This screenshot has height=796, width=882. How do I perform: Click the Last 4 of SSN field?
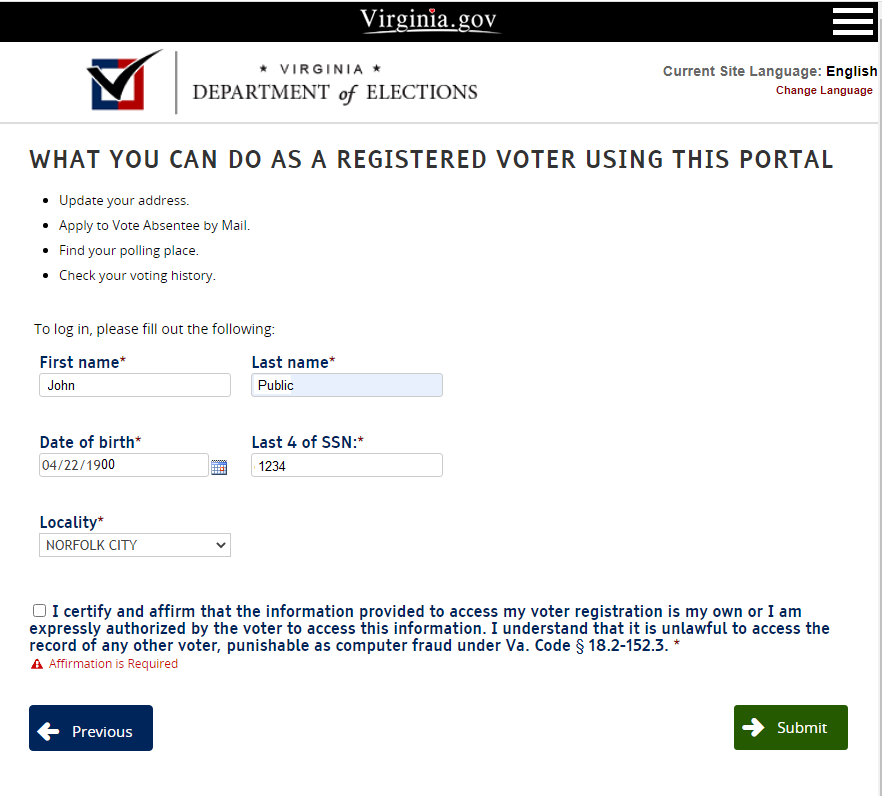[x=346, y=465]
